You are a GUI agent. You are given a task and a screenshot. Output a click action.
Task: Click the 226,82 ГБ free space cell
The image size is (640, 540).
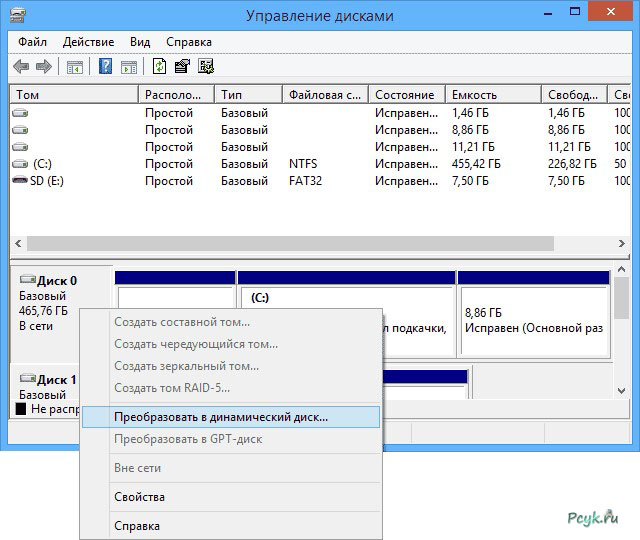click(572, 164)
